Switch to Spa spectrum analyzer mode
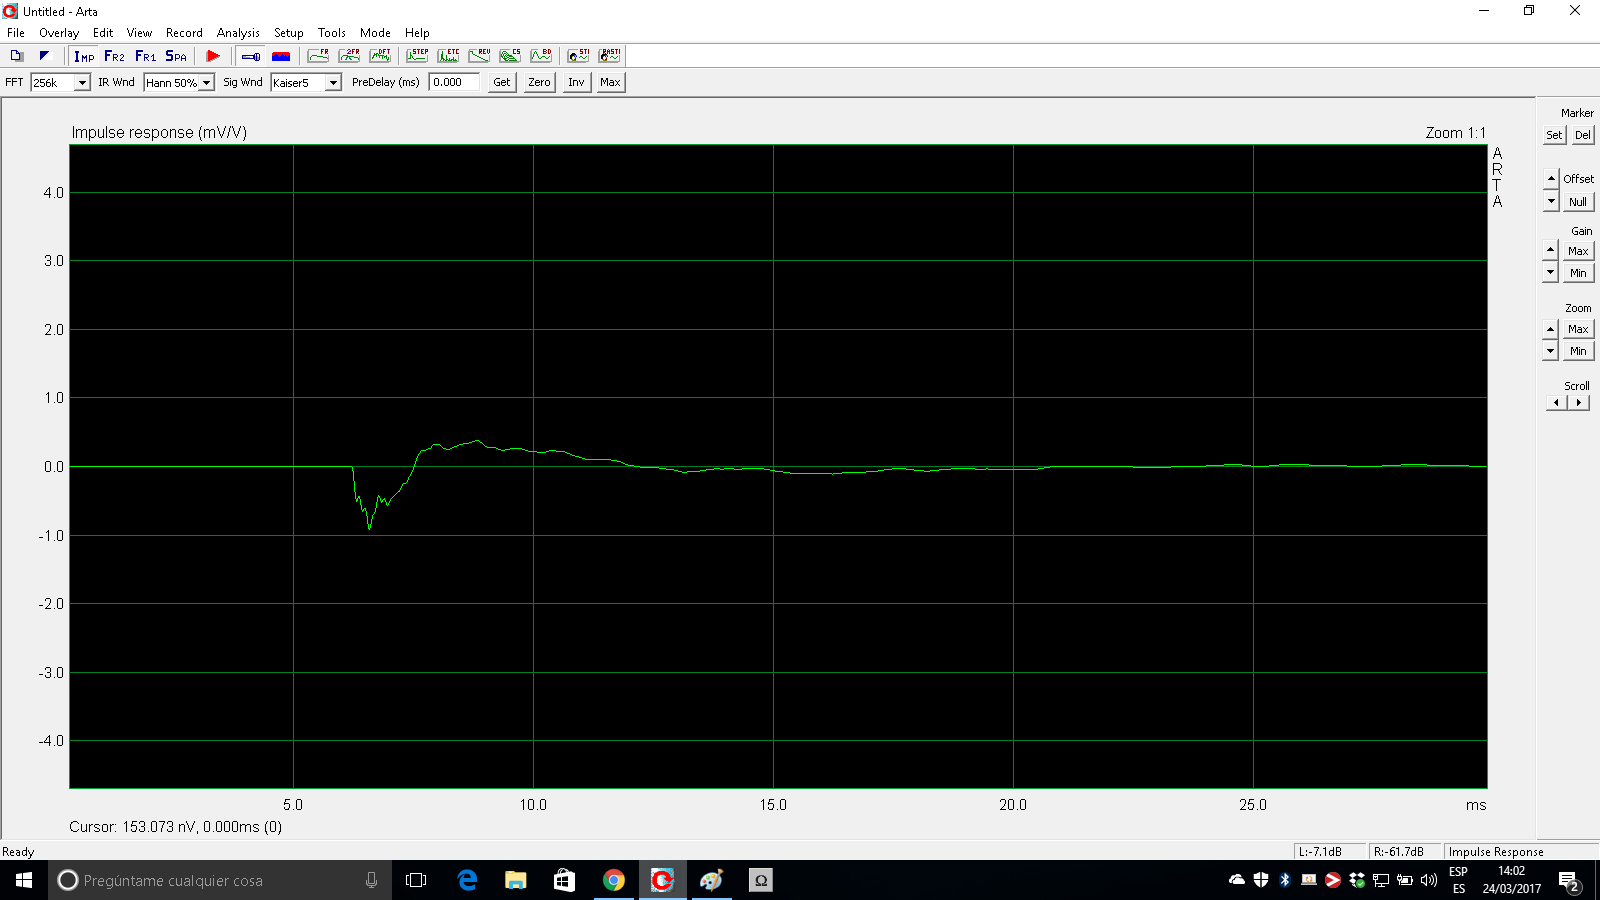This screenshot has width=1600, height=900. [x=176, y=56]
